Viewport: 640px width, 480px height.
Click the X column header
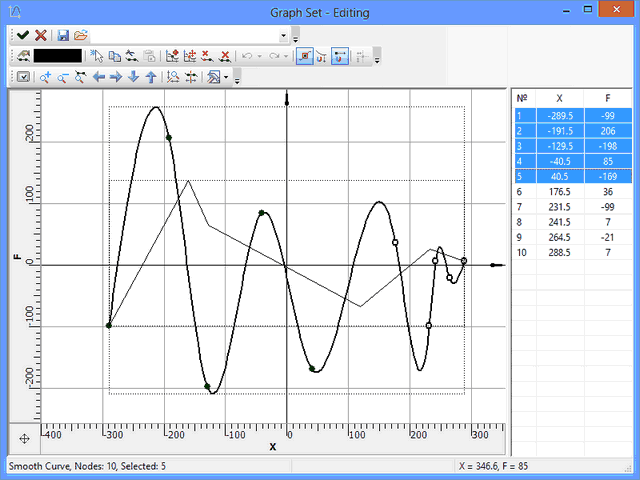pyautogui.click(x=558, y=99)
